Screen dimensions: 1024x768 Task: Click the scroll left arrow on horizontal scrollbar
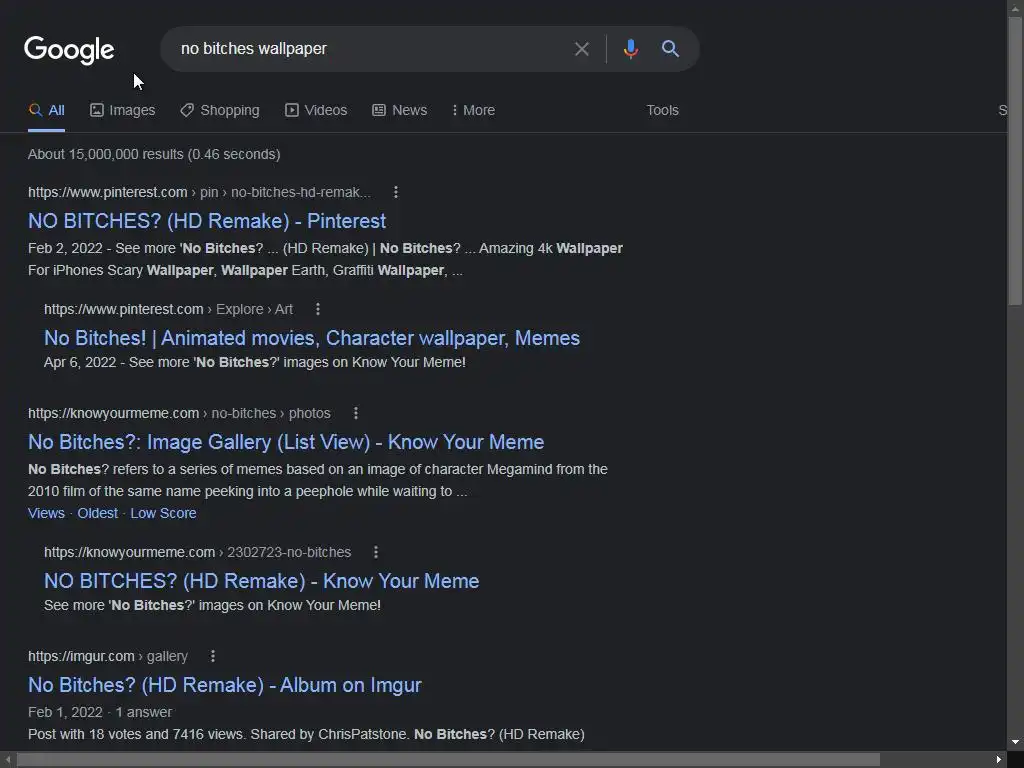(x=7, y=760)
